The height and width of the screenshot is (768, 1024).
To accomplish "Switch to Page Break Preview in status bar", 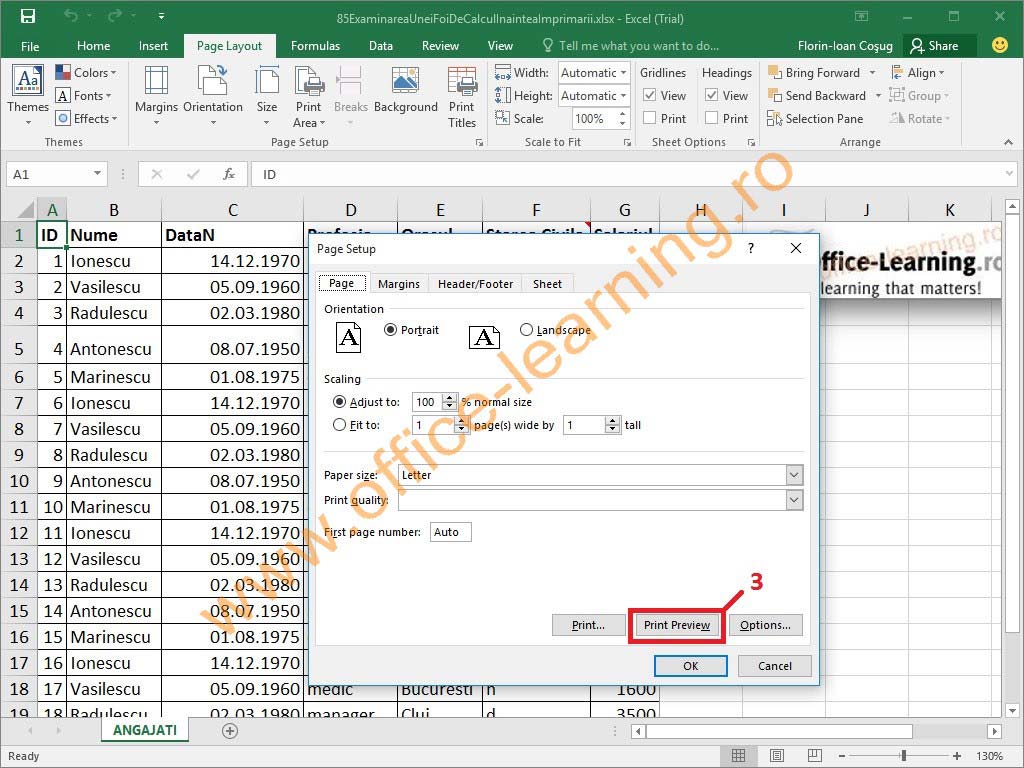I will [814, 756].
